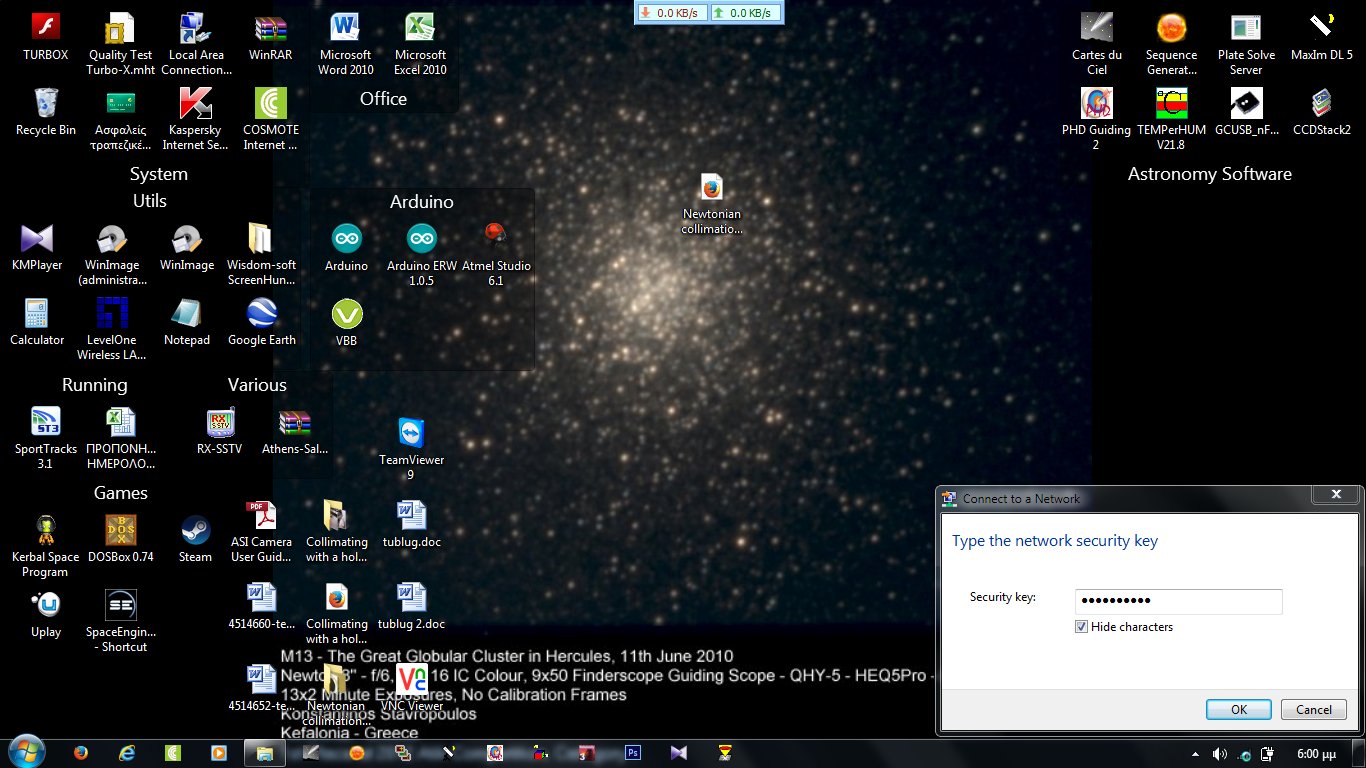Launch TeamViewer 9

click(411, 448)
